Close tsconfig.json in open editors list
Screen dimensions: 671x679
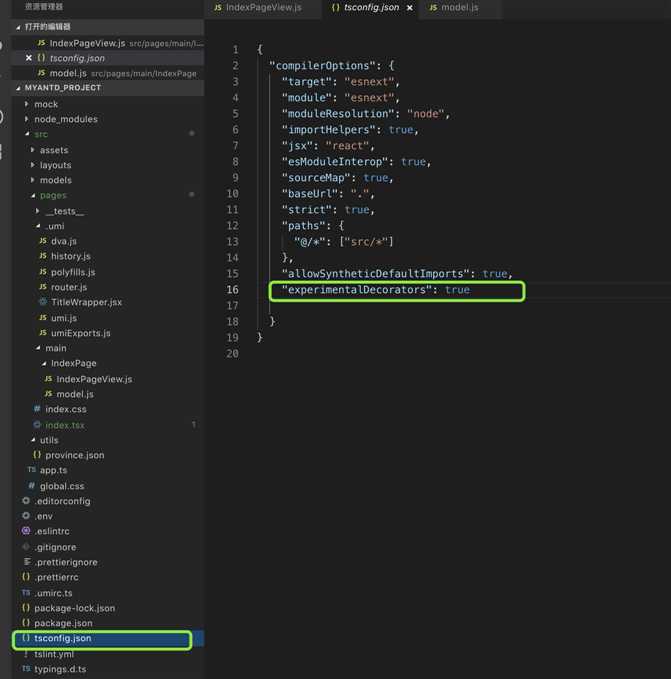29,58
